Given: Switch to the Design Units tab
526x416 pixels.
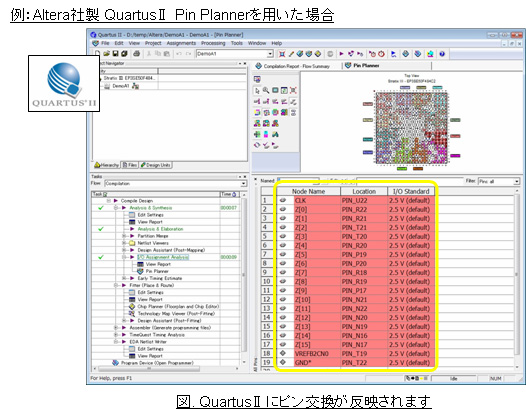Looking at the screenshot, I should [x=156, y=165].
